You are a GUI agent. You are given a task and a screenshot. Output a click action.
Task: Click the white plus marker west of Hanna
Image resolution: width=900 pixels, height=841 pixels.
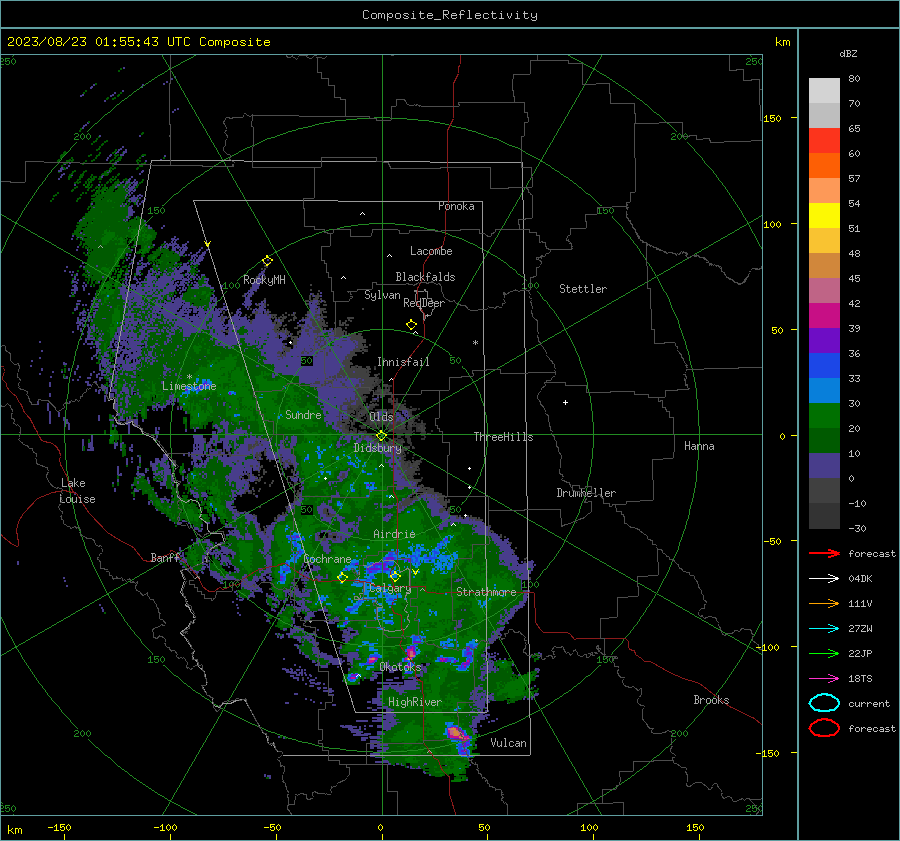[x=565, y=402]
